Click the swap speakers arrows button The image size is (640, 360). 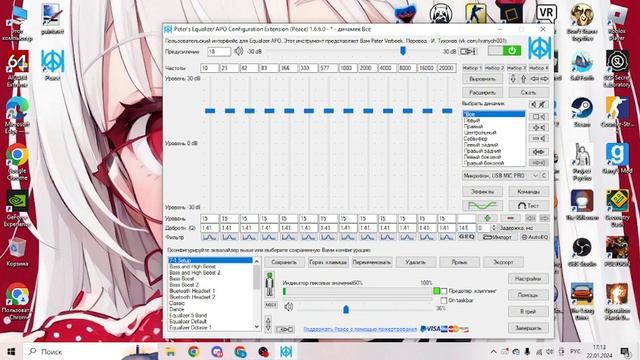pyautogui.click(x=539, y=152)
